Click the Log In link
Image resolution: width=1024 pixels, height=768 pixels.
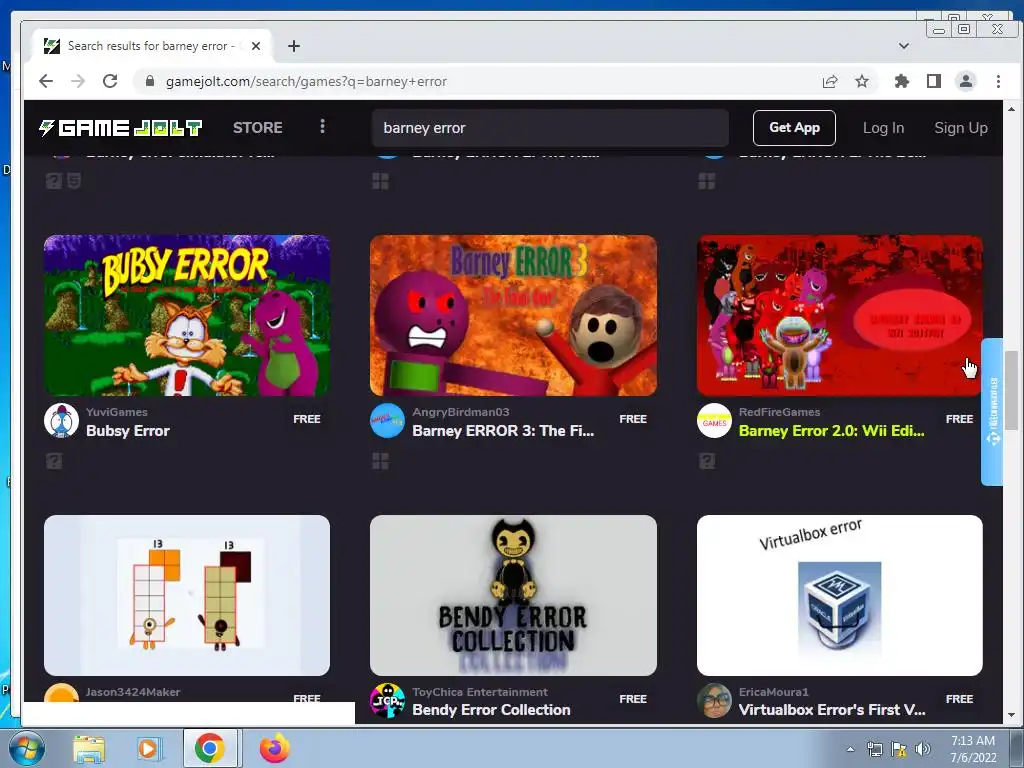click(x=883, y=127)
